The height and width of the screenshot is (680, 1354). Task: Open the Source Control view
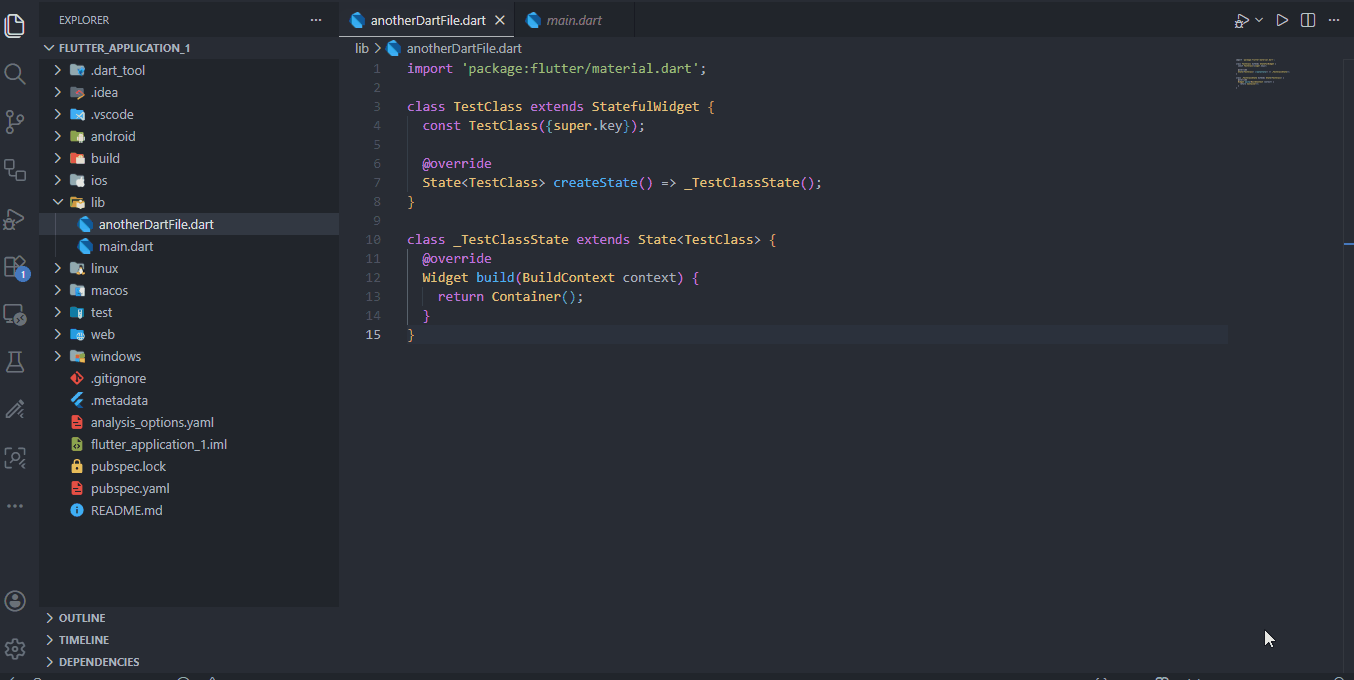[15, 120]
